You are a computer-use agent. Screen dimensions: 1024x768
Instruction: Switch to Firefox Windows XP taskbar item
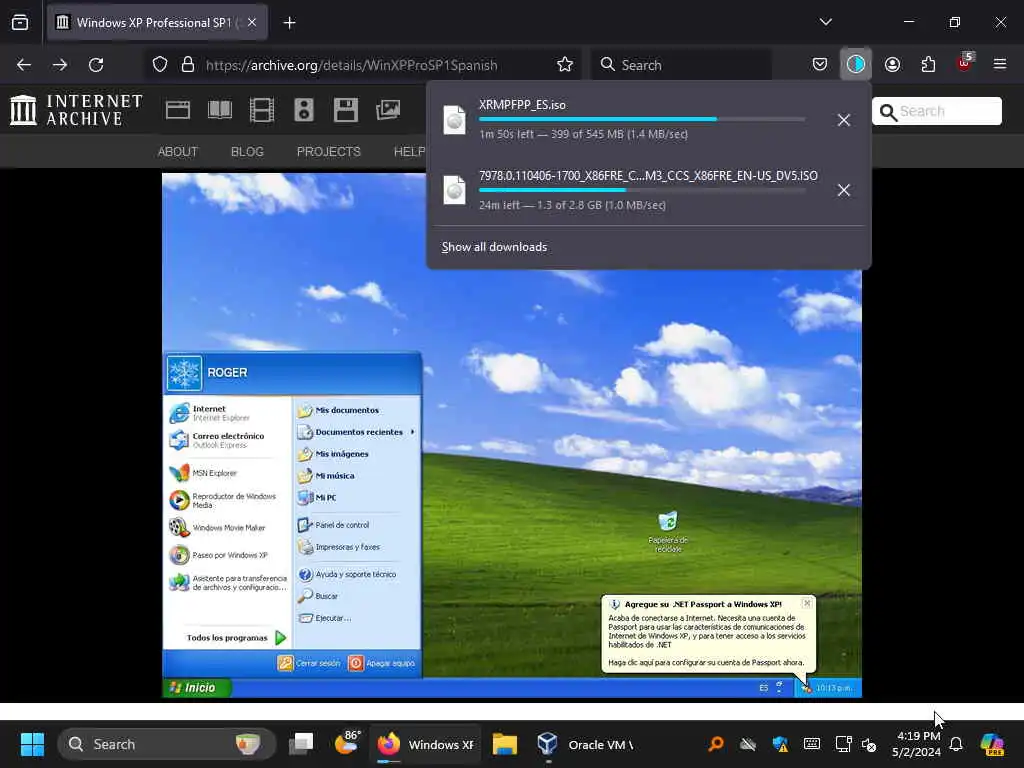[x=425, y=744]
